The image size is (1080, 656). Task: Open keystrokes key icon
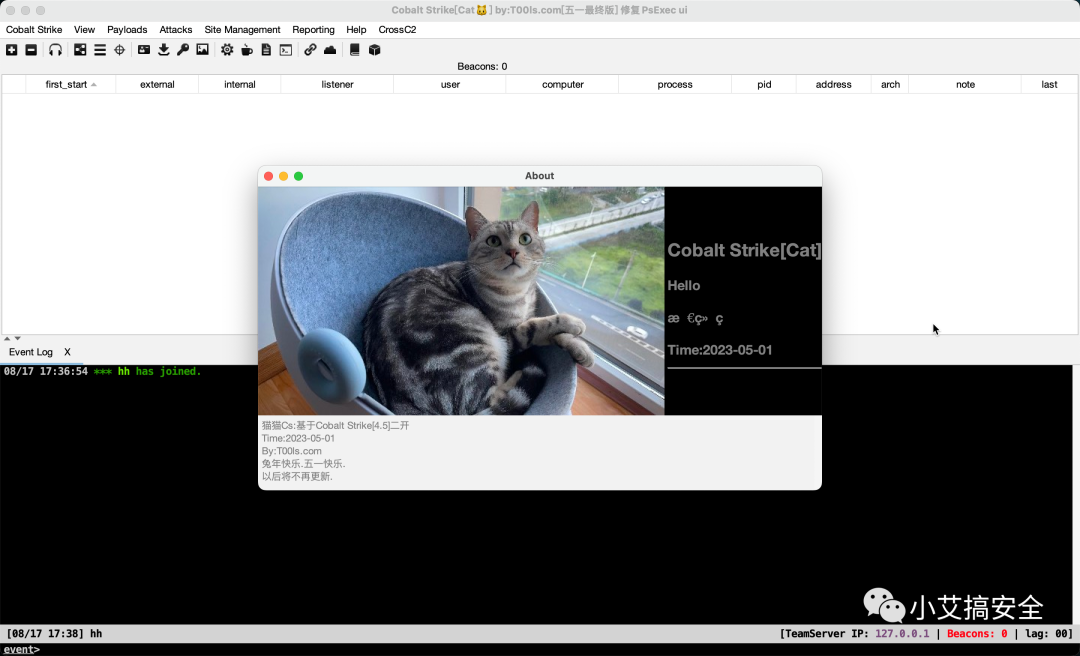coord(183,50)
